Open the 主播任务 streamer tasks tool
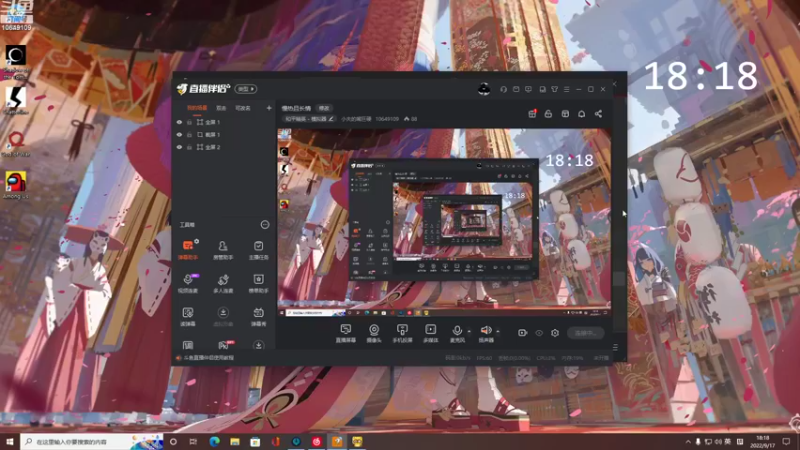800x450 pixels. 258,250
